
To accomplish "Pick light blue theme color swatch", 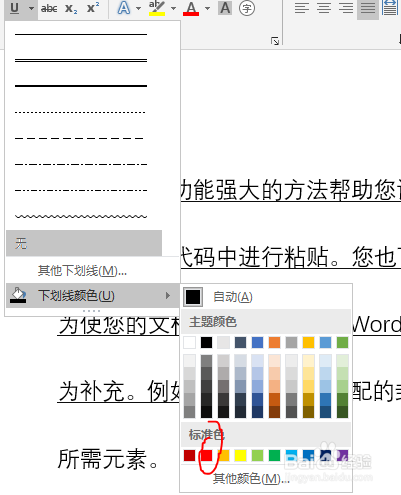I will (x=326, y=342).
